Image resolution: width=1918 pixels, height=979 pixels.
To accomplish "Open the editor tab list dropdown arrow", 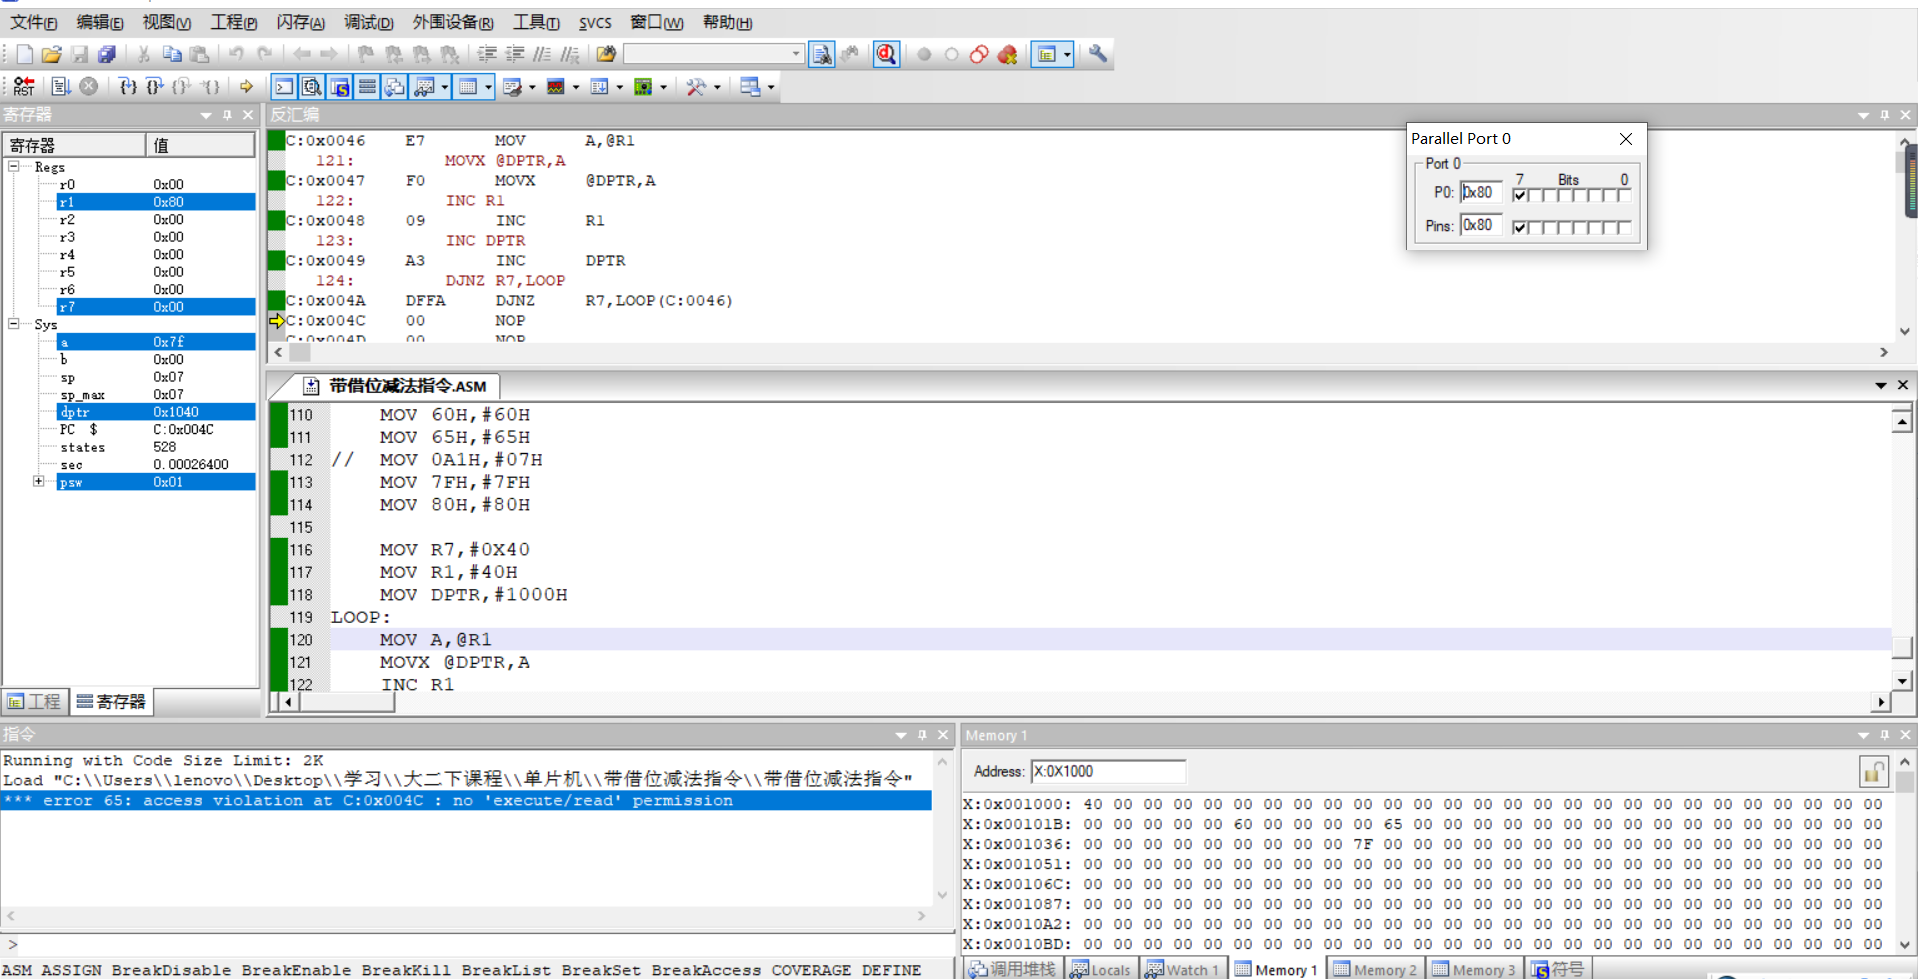I will [1881, 385].
